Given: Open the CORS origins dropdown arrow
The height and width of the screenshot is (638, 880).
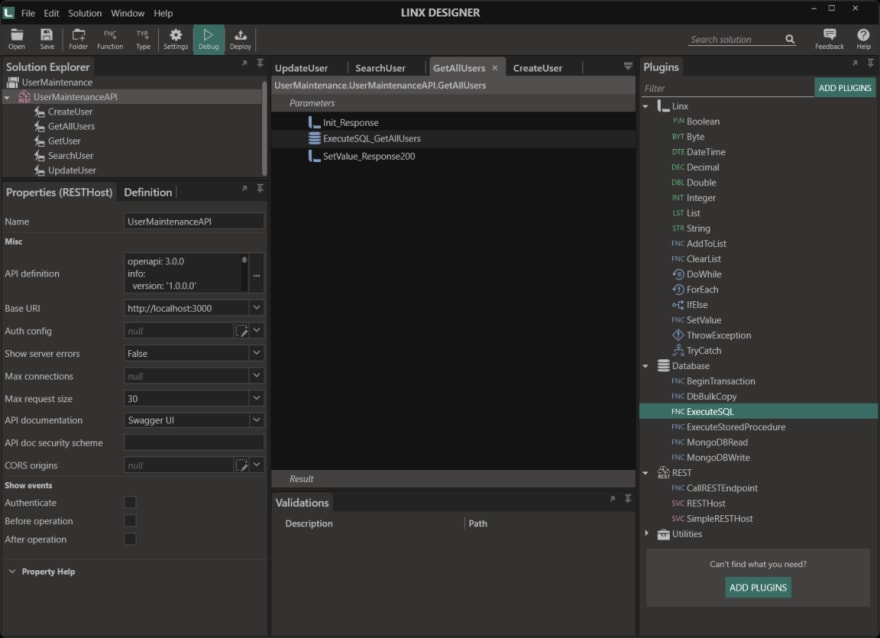Looking at the screenshot, I should [256, 465].
